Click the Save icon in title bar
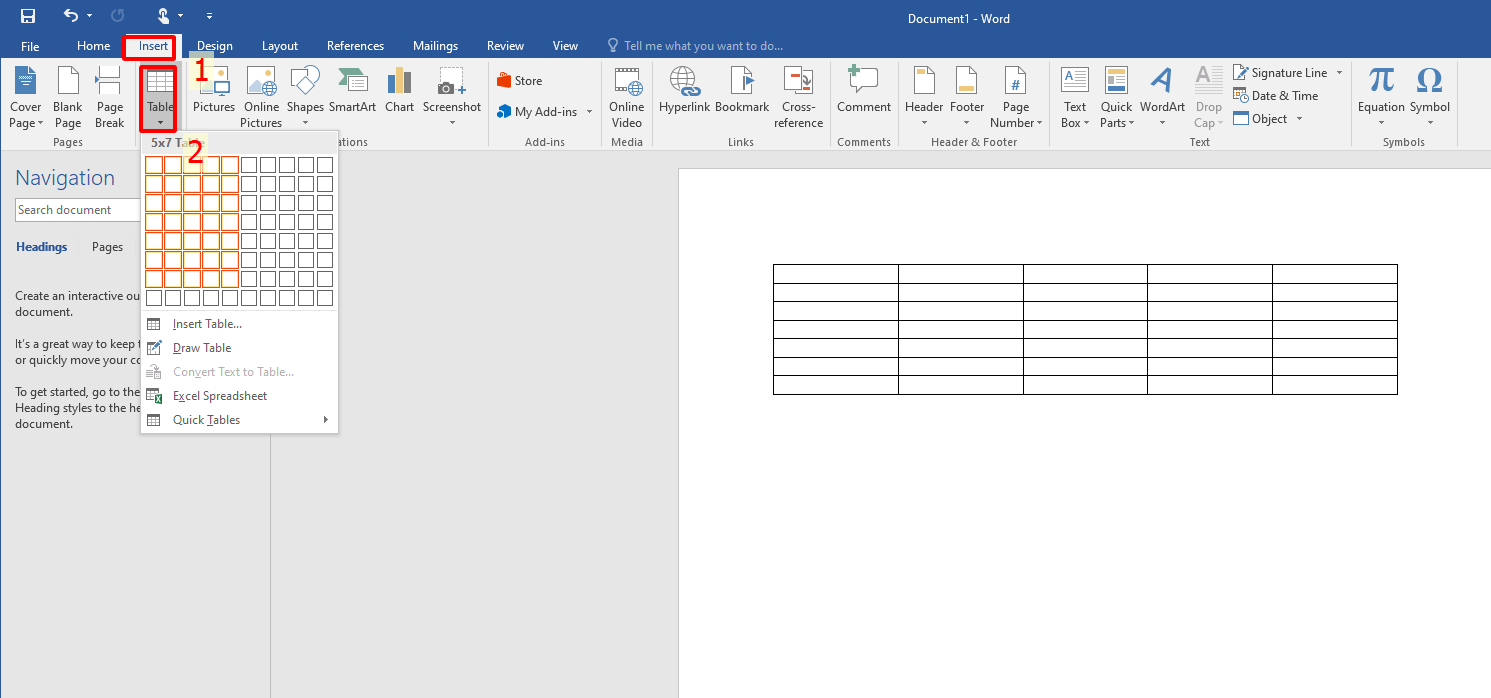This screenshot has height=698, width=1491. pyautogui.click(x=28, y=16)
